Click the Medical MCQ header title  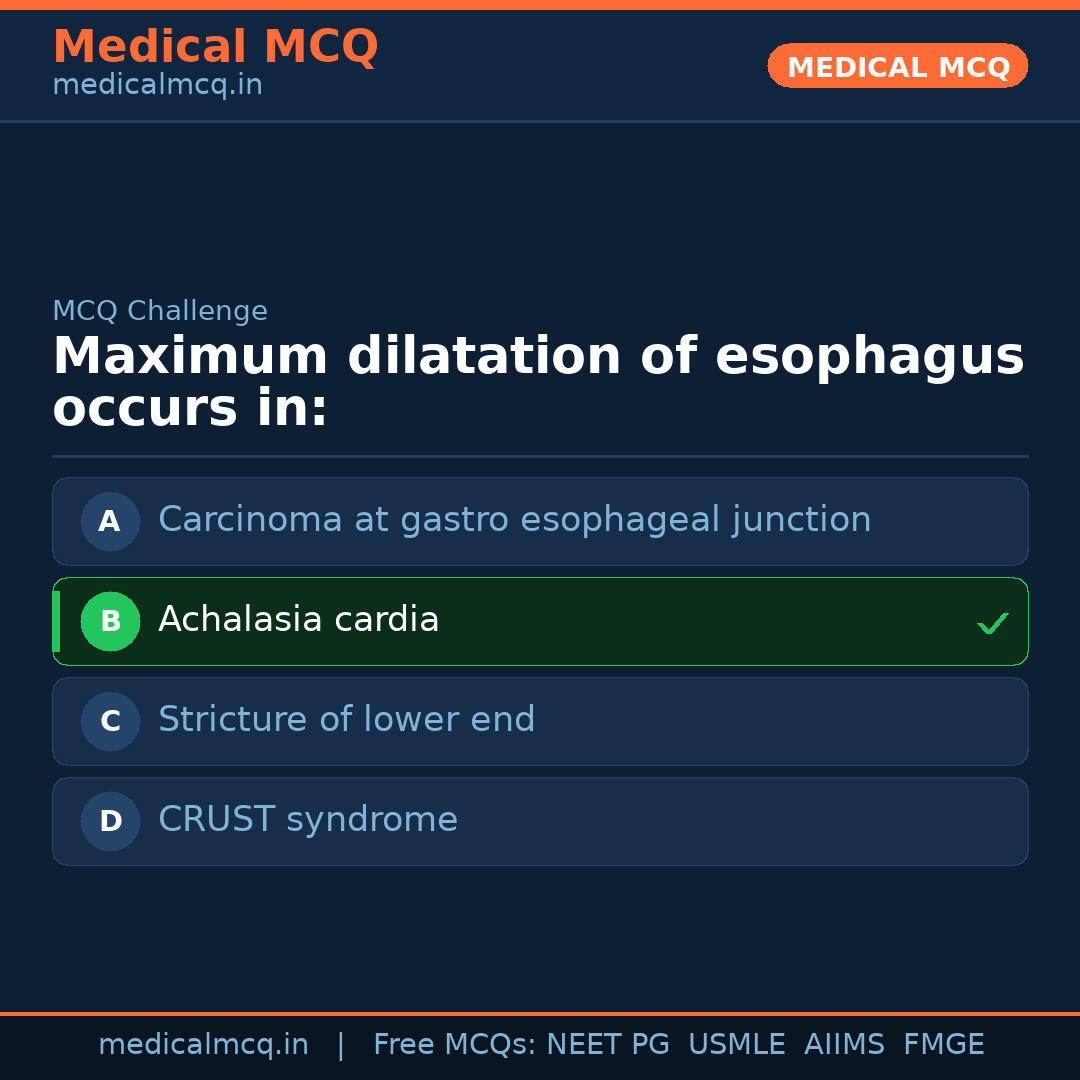click(x=215, y=47)
